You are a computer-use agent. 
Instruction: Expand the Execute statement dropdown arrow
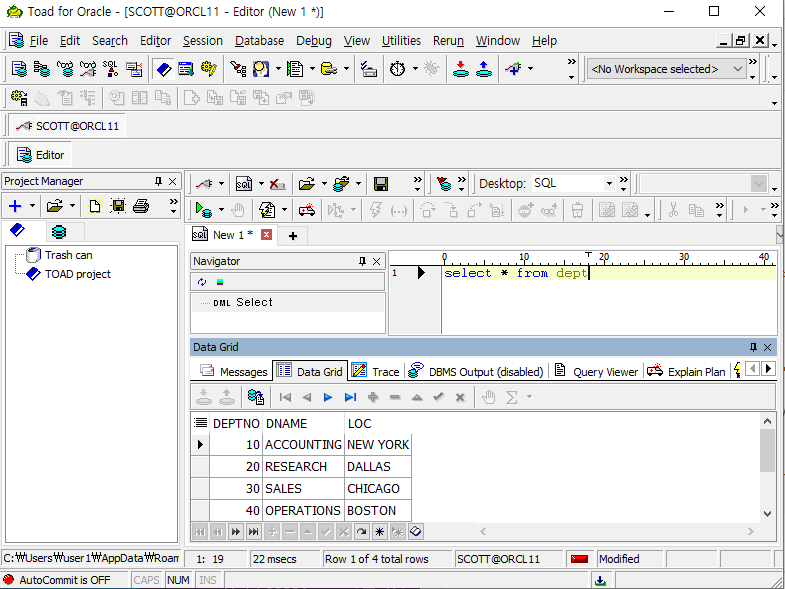tap(221, 210)
